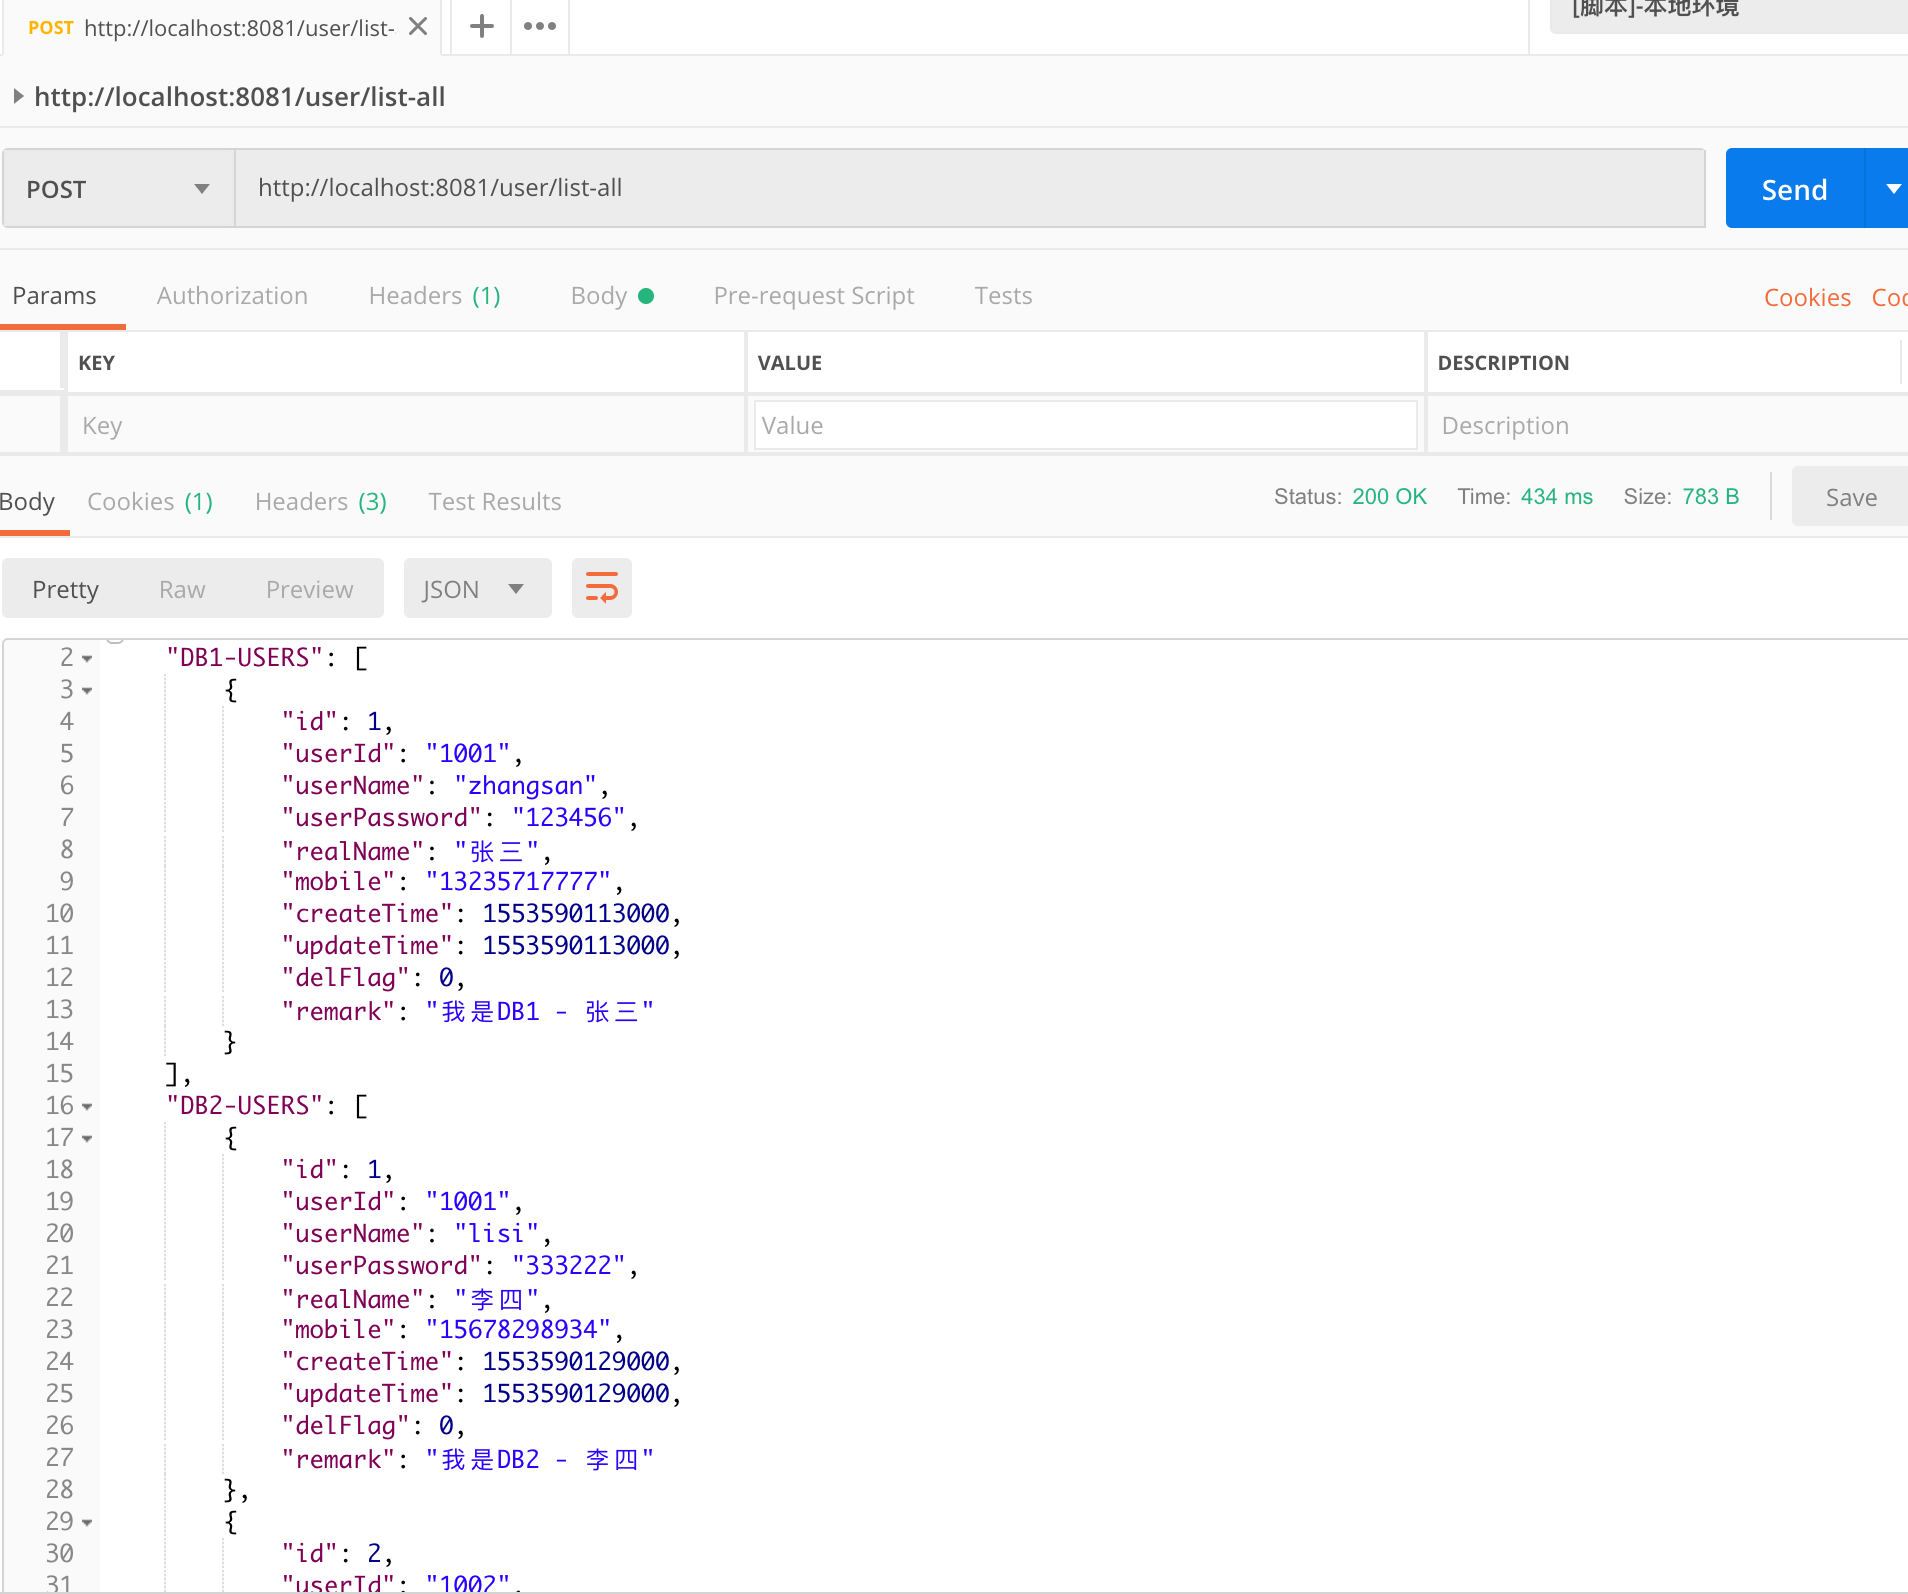Open the request Body tab

(612, 296)
